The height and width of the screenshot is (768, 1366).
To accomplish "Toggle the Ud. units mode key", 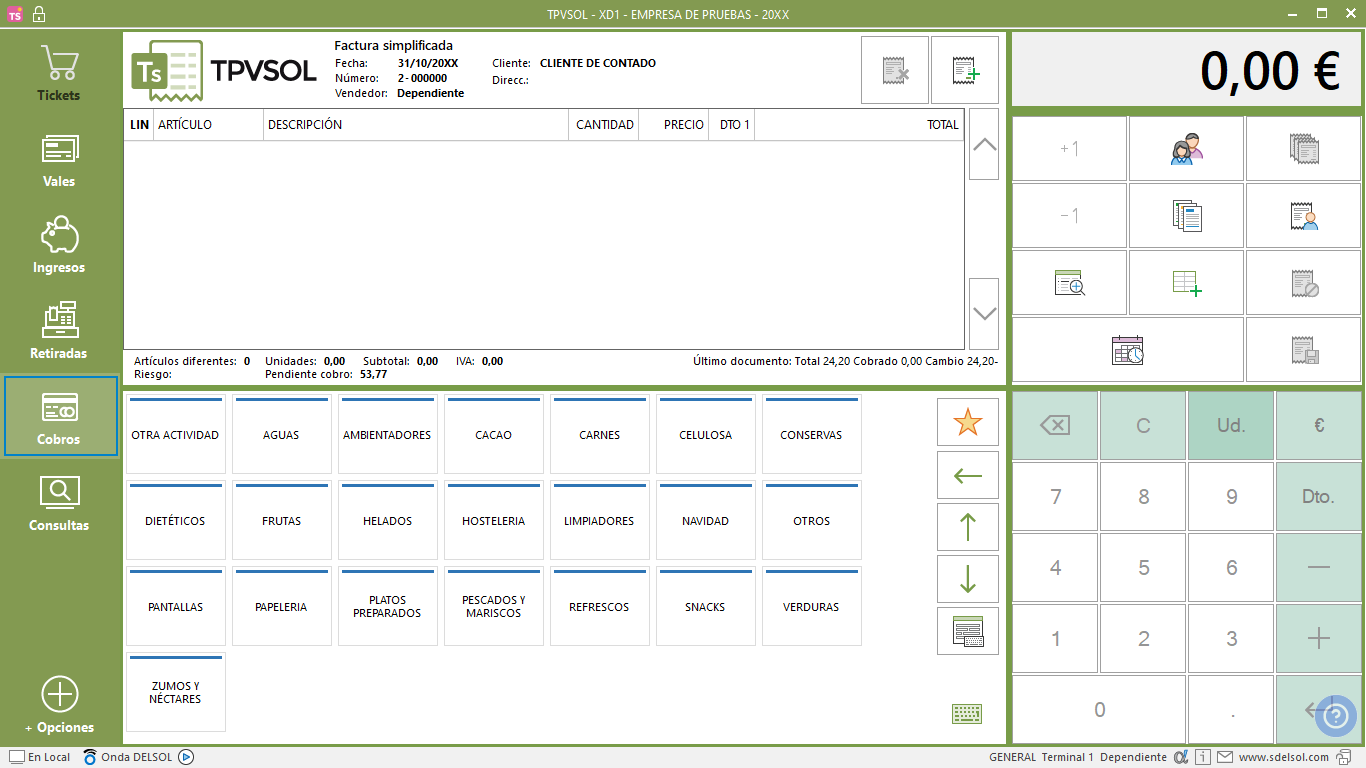I will click(x=1231, y=425).
